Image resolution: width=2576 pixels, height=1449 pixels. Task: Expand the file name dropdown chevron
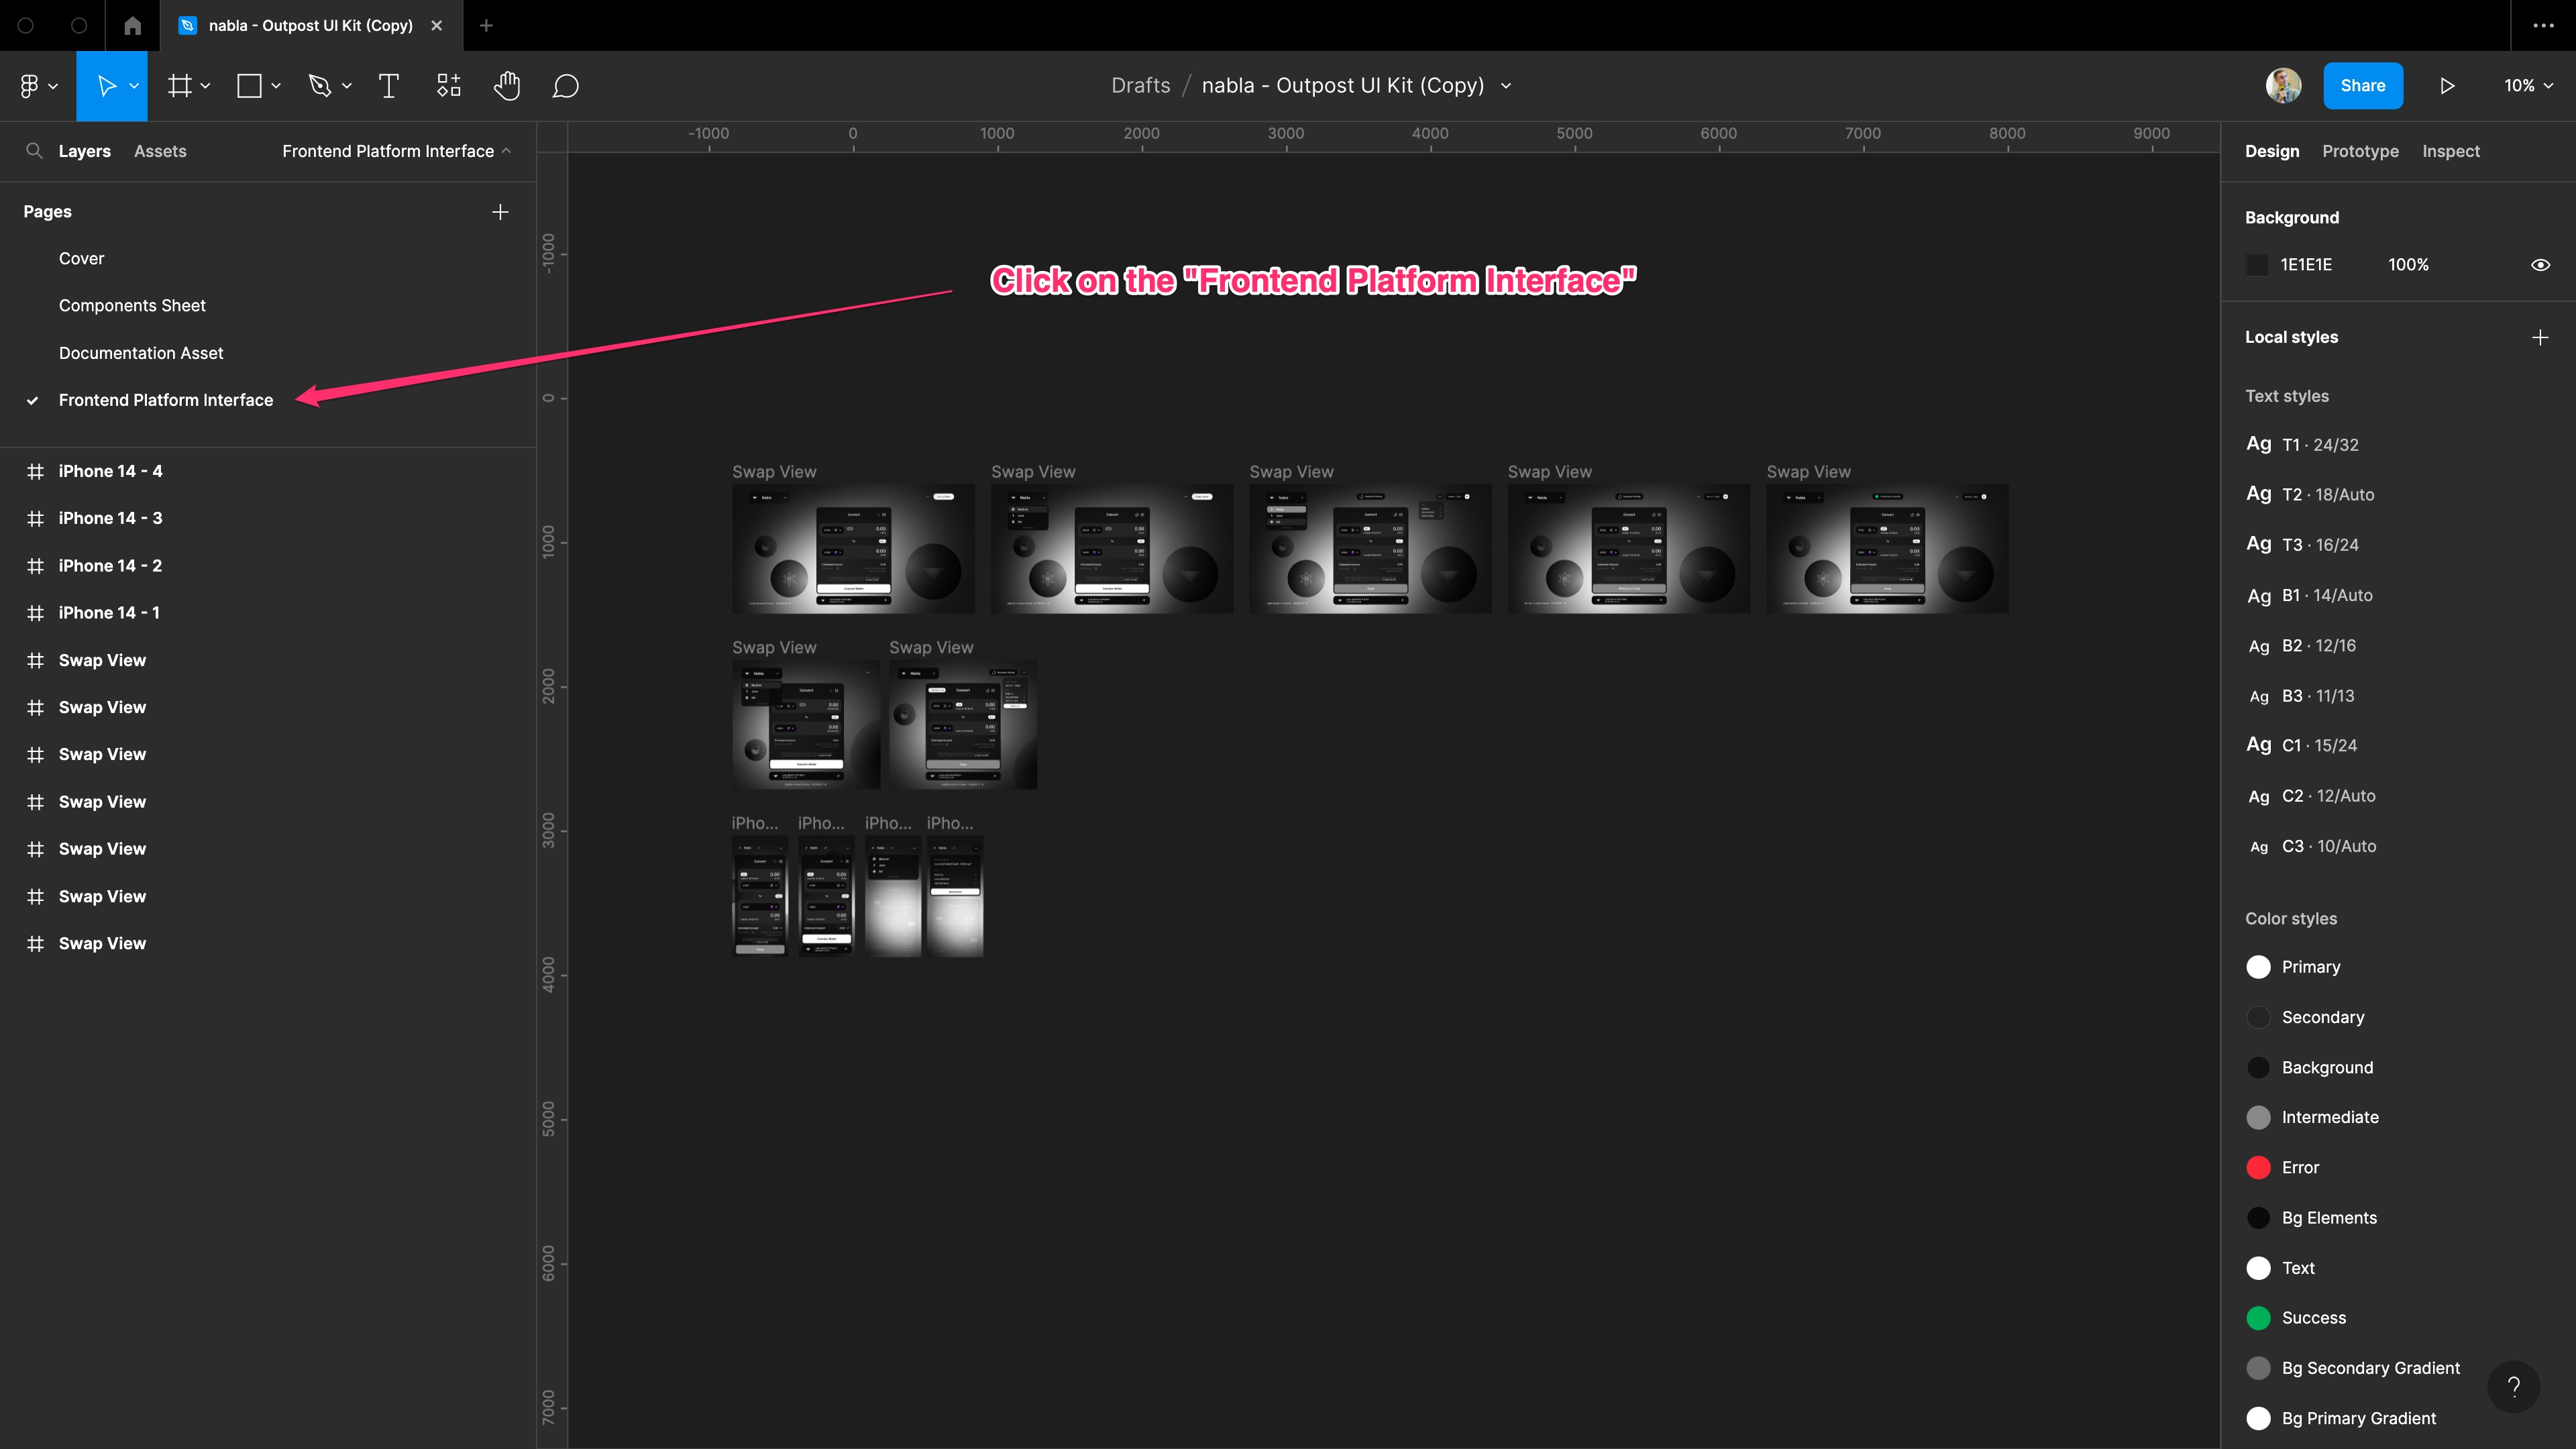tap(1506, 86)
